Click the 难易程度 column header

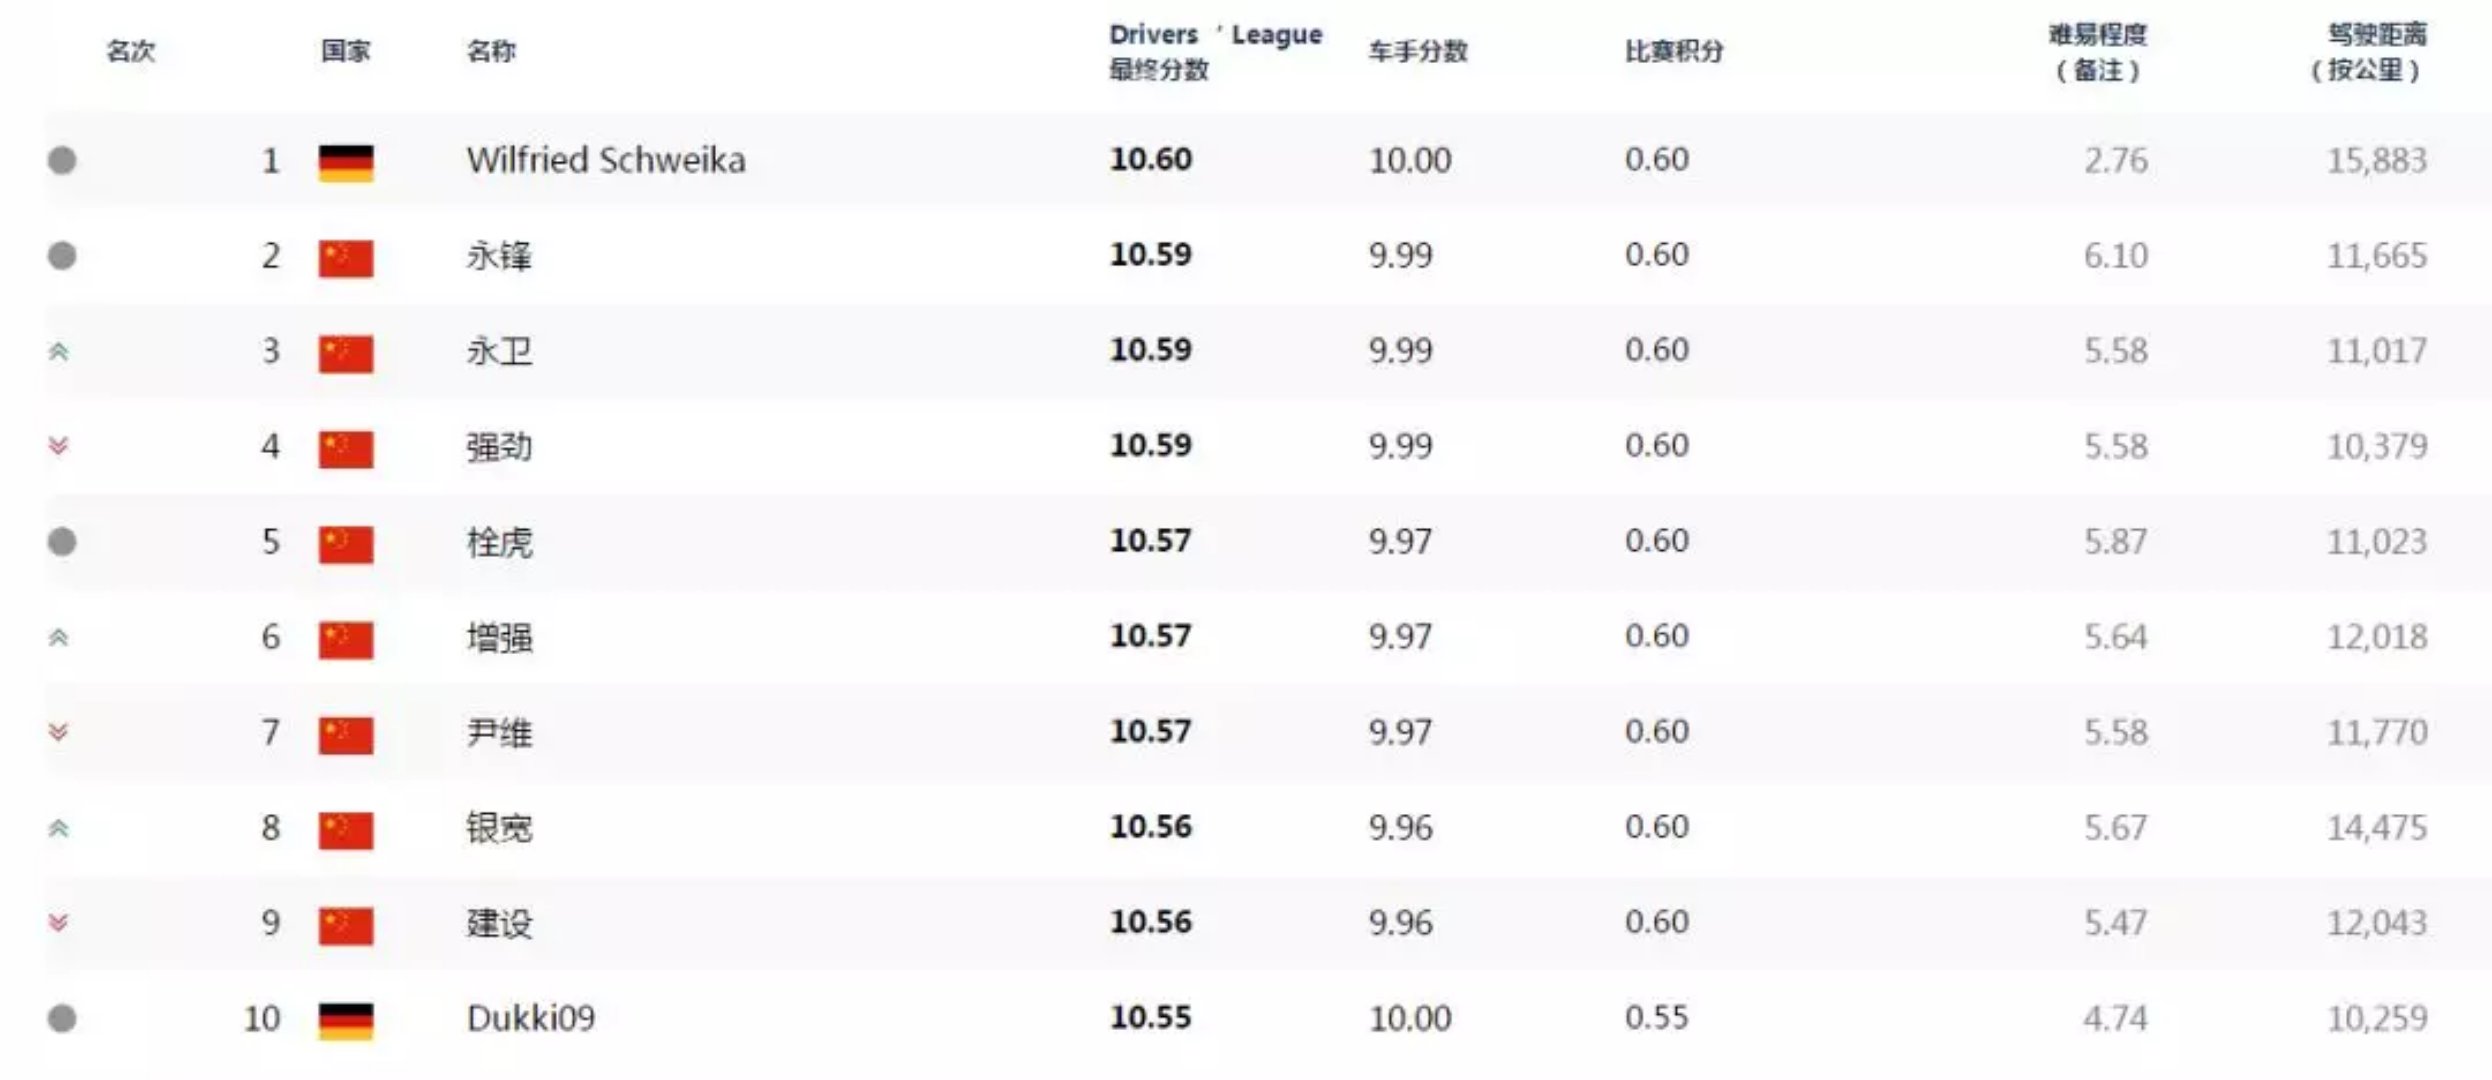point(2097,51)
